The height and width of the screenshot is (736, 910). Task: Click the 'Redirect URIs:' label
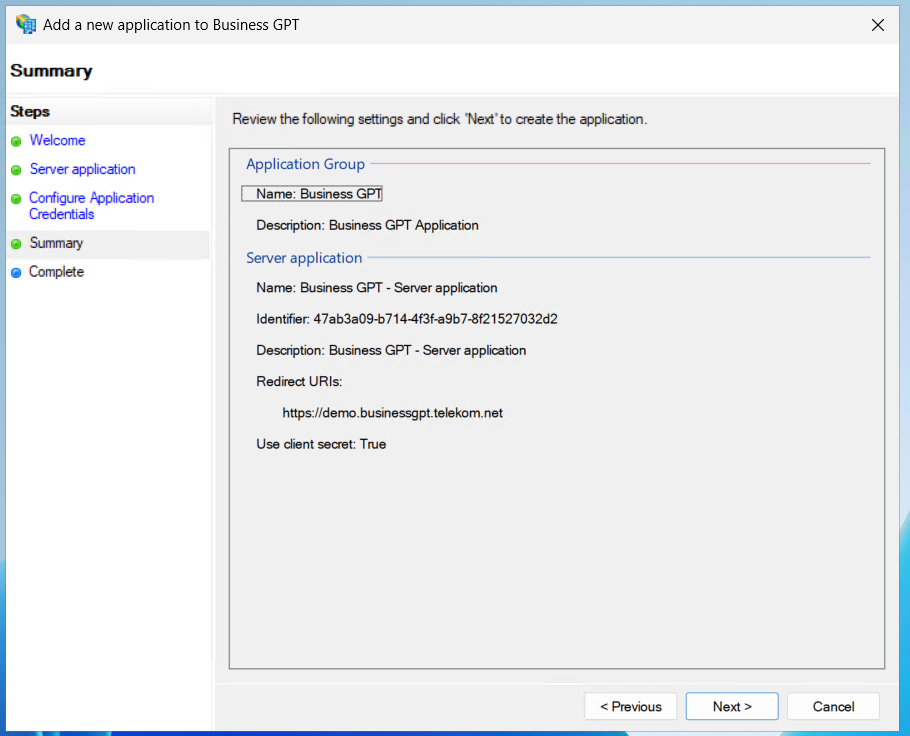click(299, 381)
